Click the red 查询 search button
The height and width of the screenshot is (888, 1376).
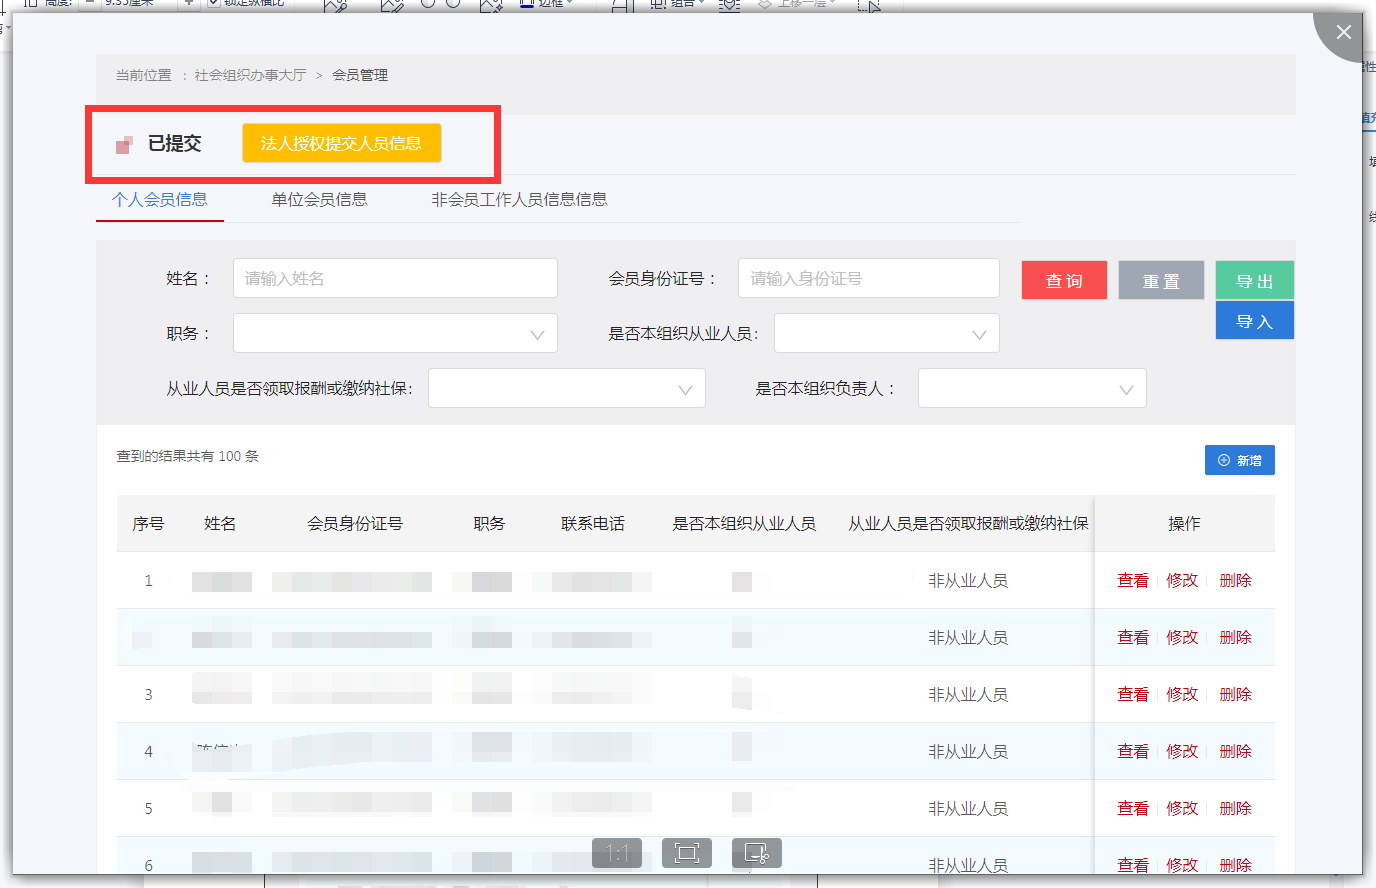[1064, 280]
